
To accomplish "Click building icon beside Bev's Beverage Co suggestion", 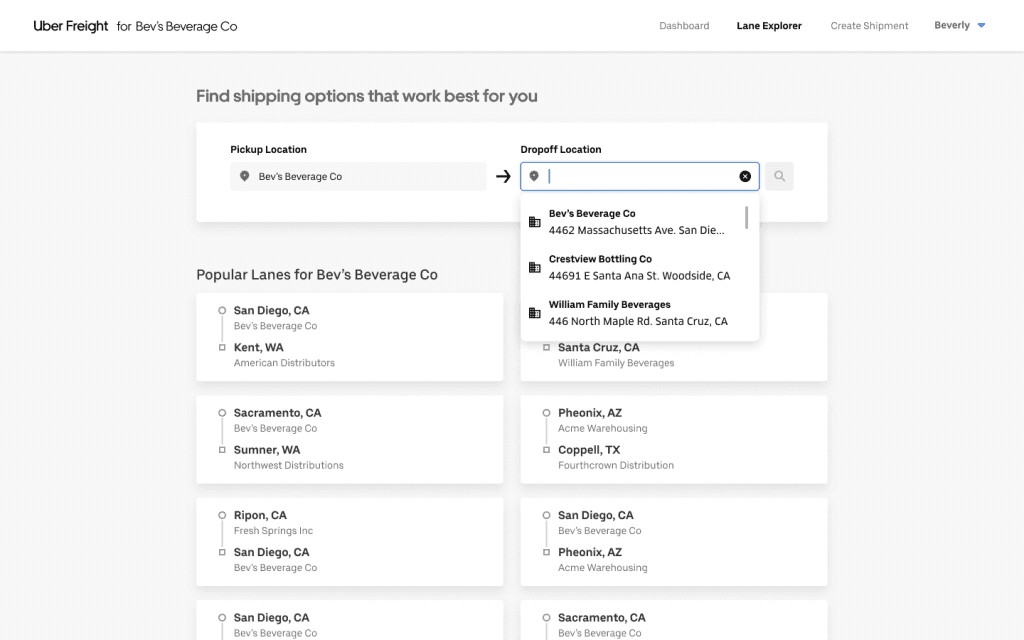I will [534, 222].
